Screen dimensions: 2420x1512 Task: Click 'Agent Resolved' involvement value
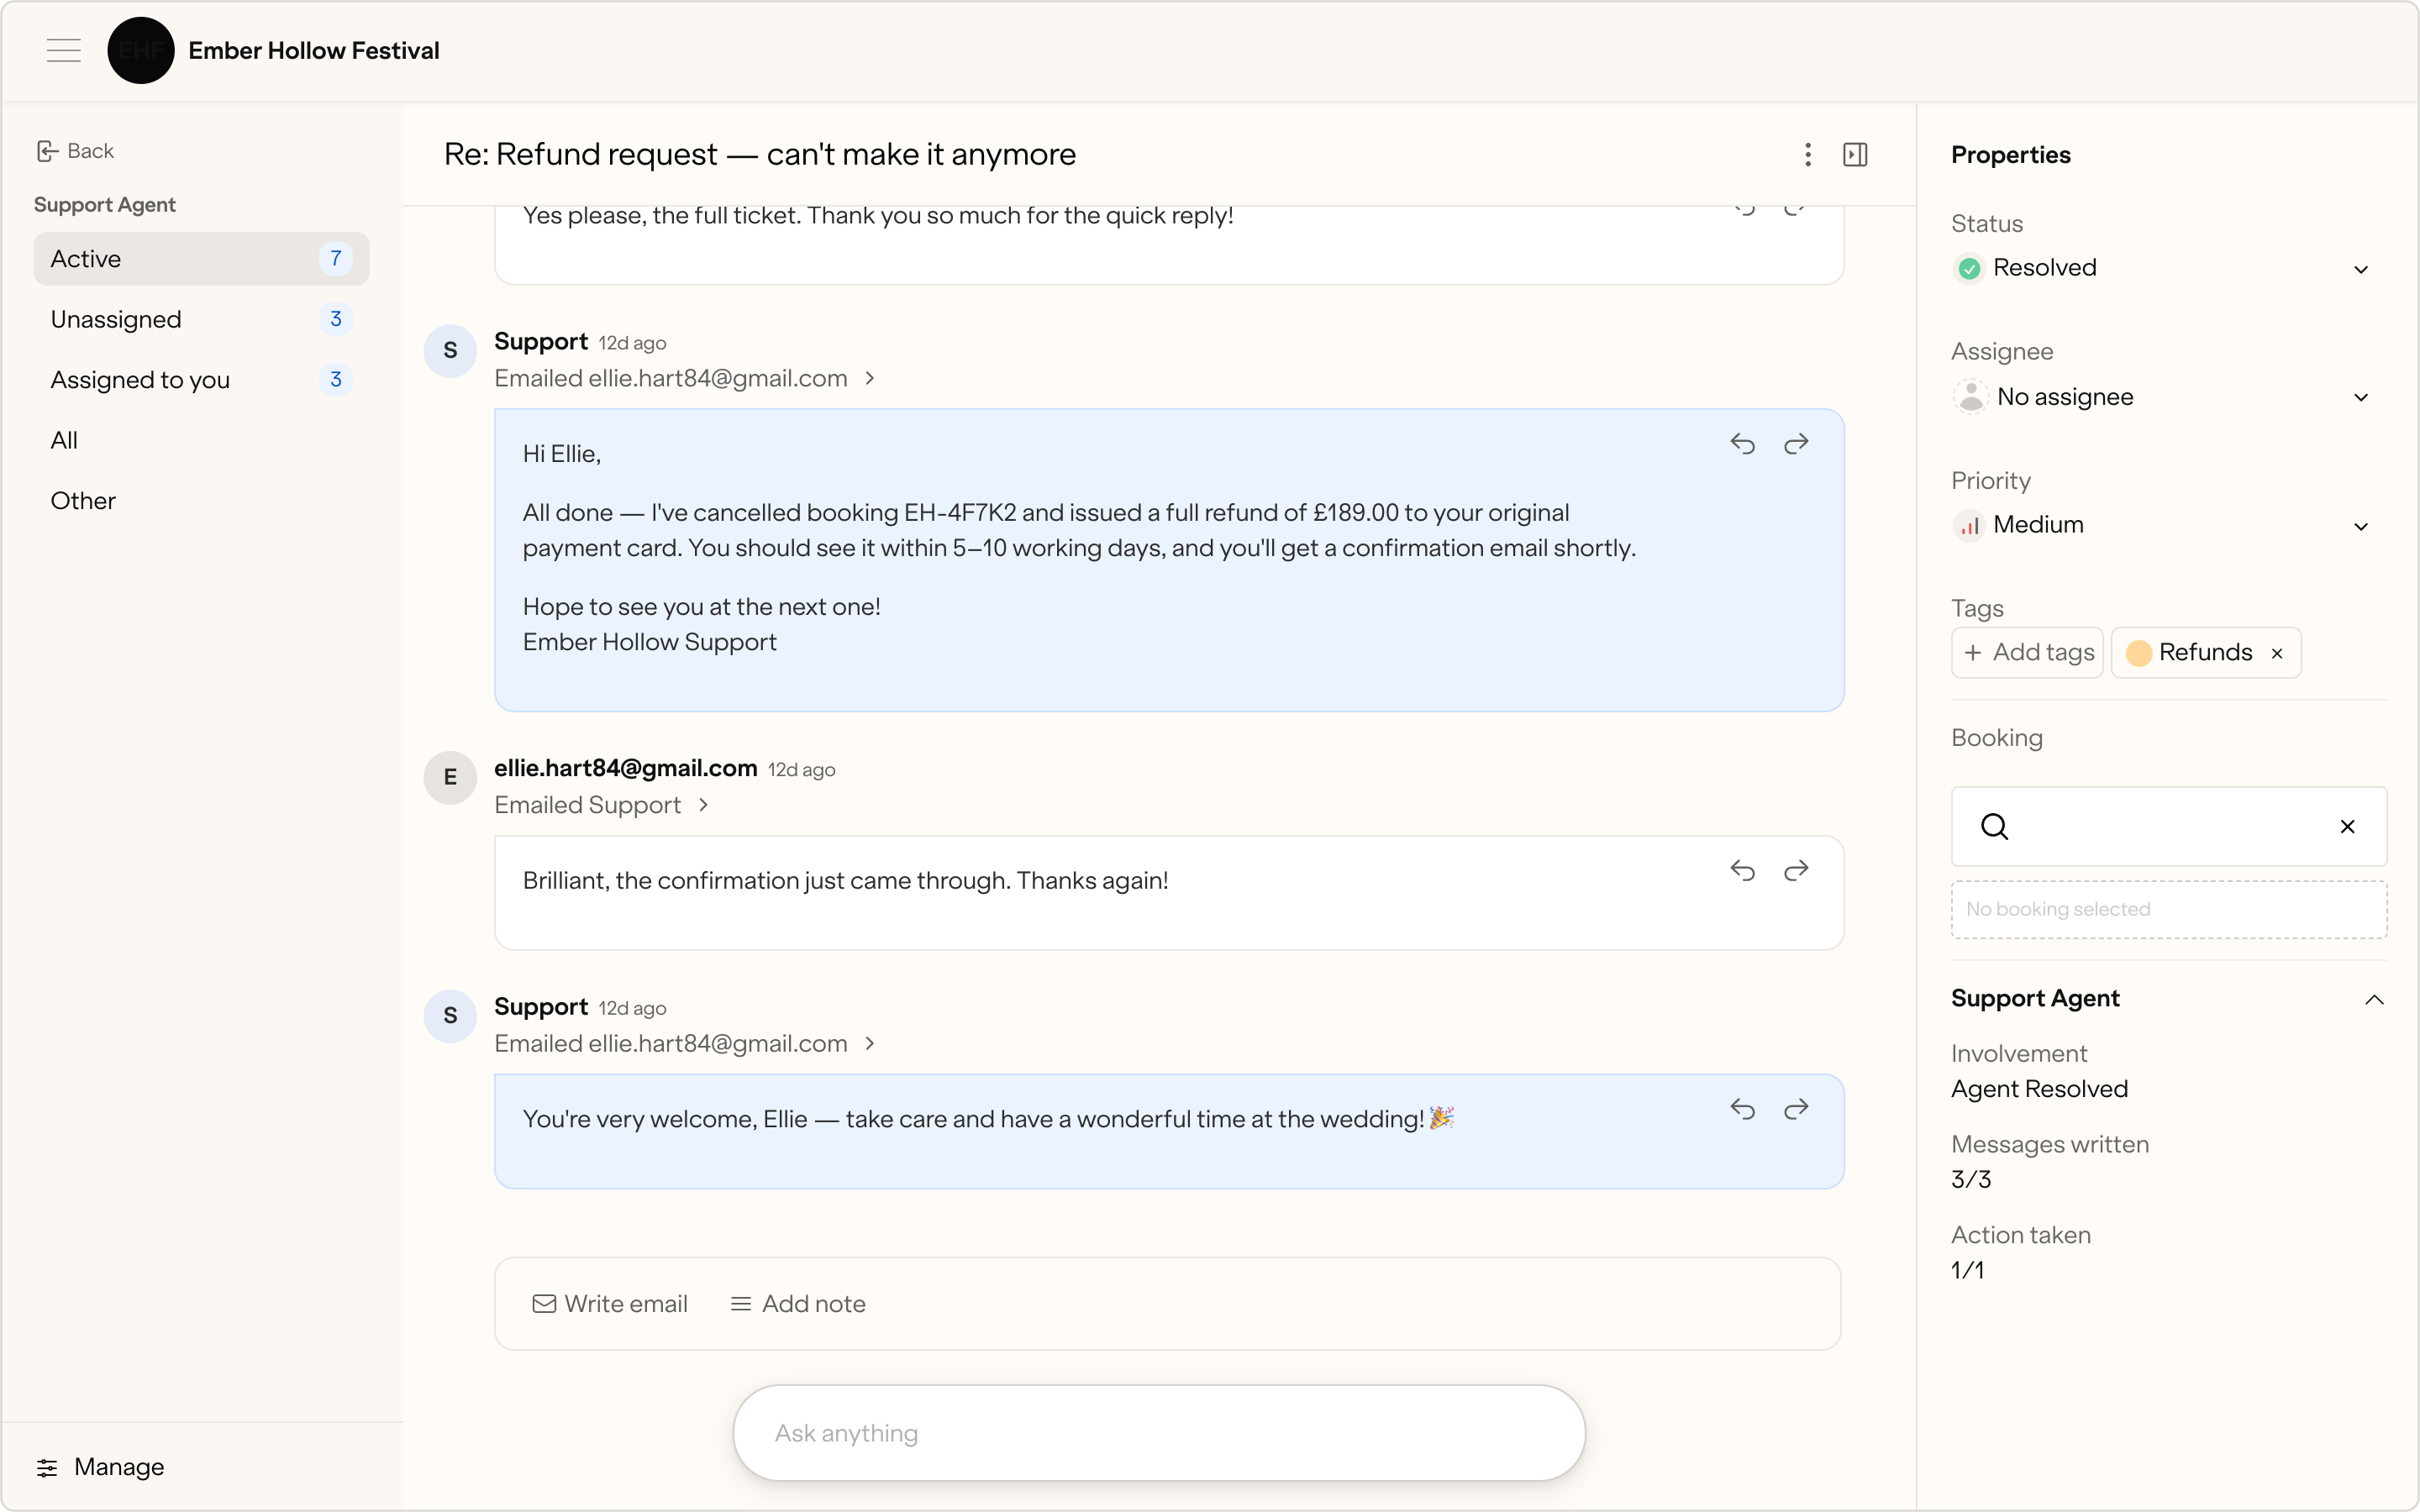coord(2039,1089)
